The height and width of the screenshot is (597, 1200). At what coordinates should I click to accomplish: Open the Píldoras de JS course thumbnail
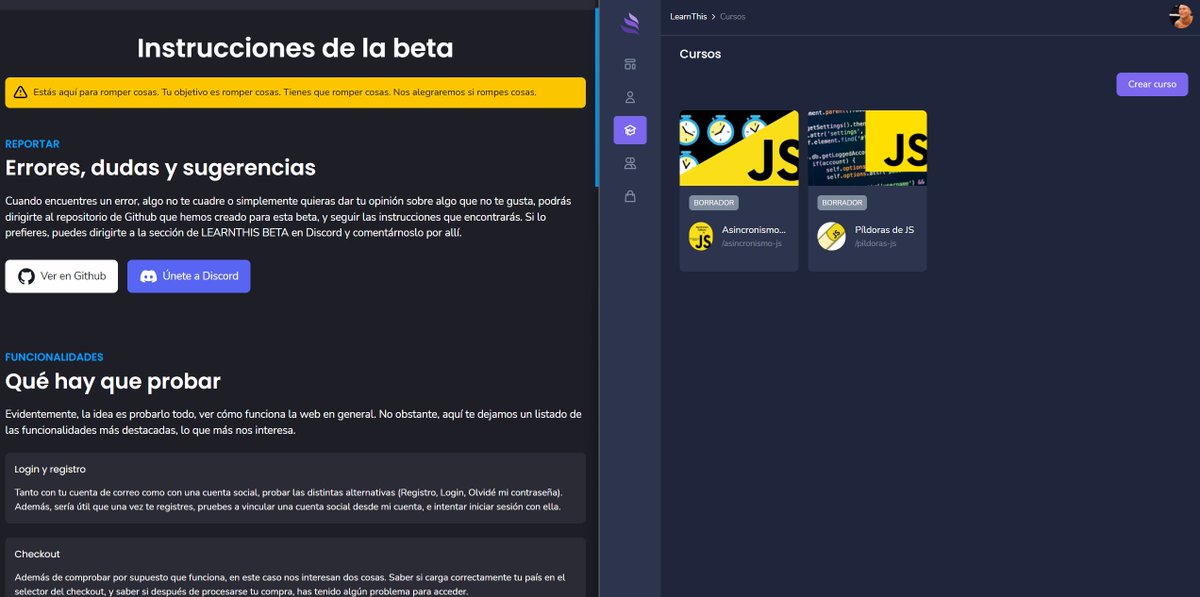point(866,148)
